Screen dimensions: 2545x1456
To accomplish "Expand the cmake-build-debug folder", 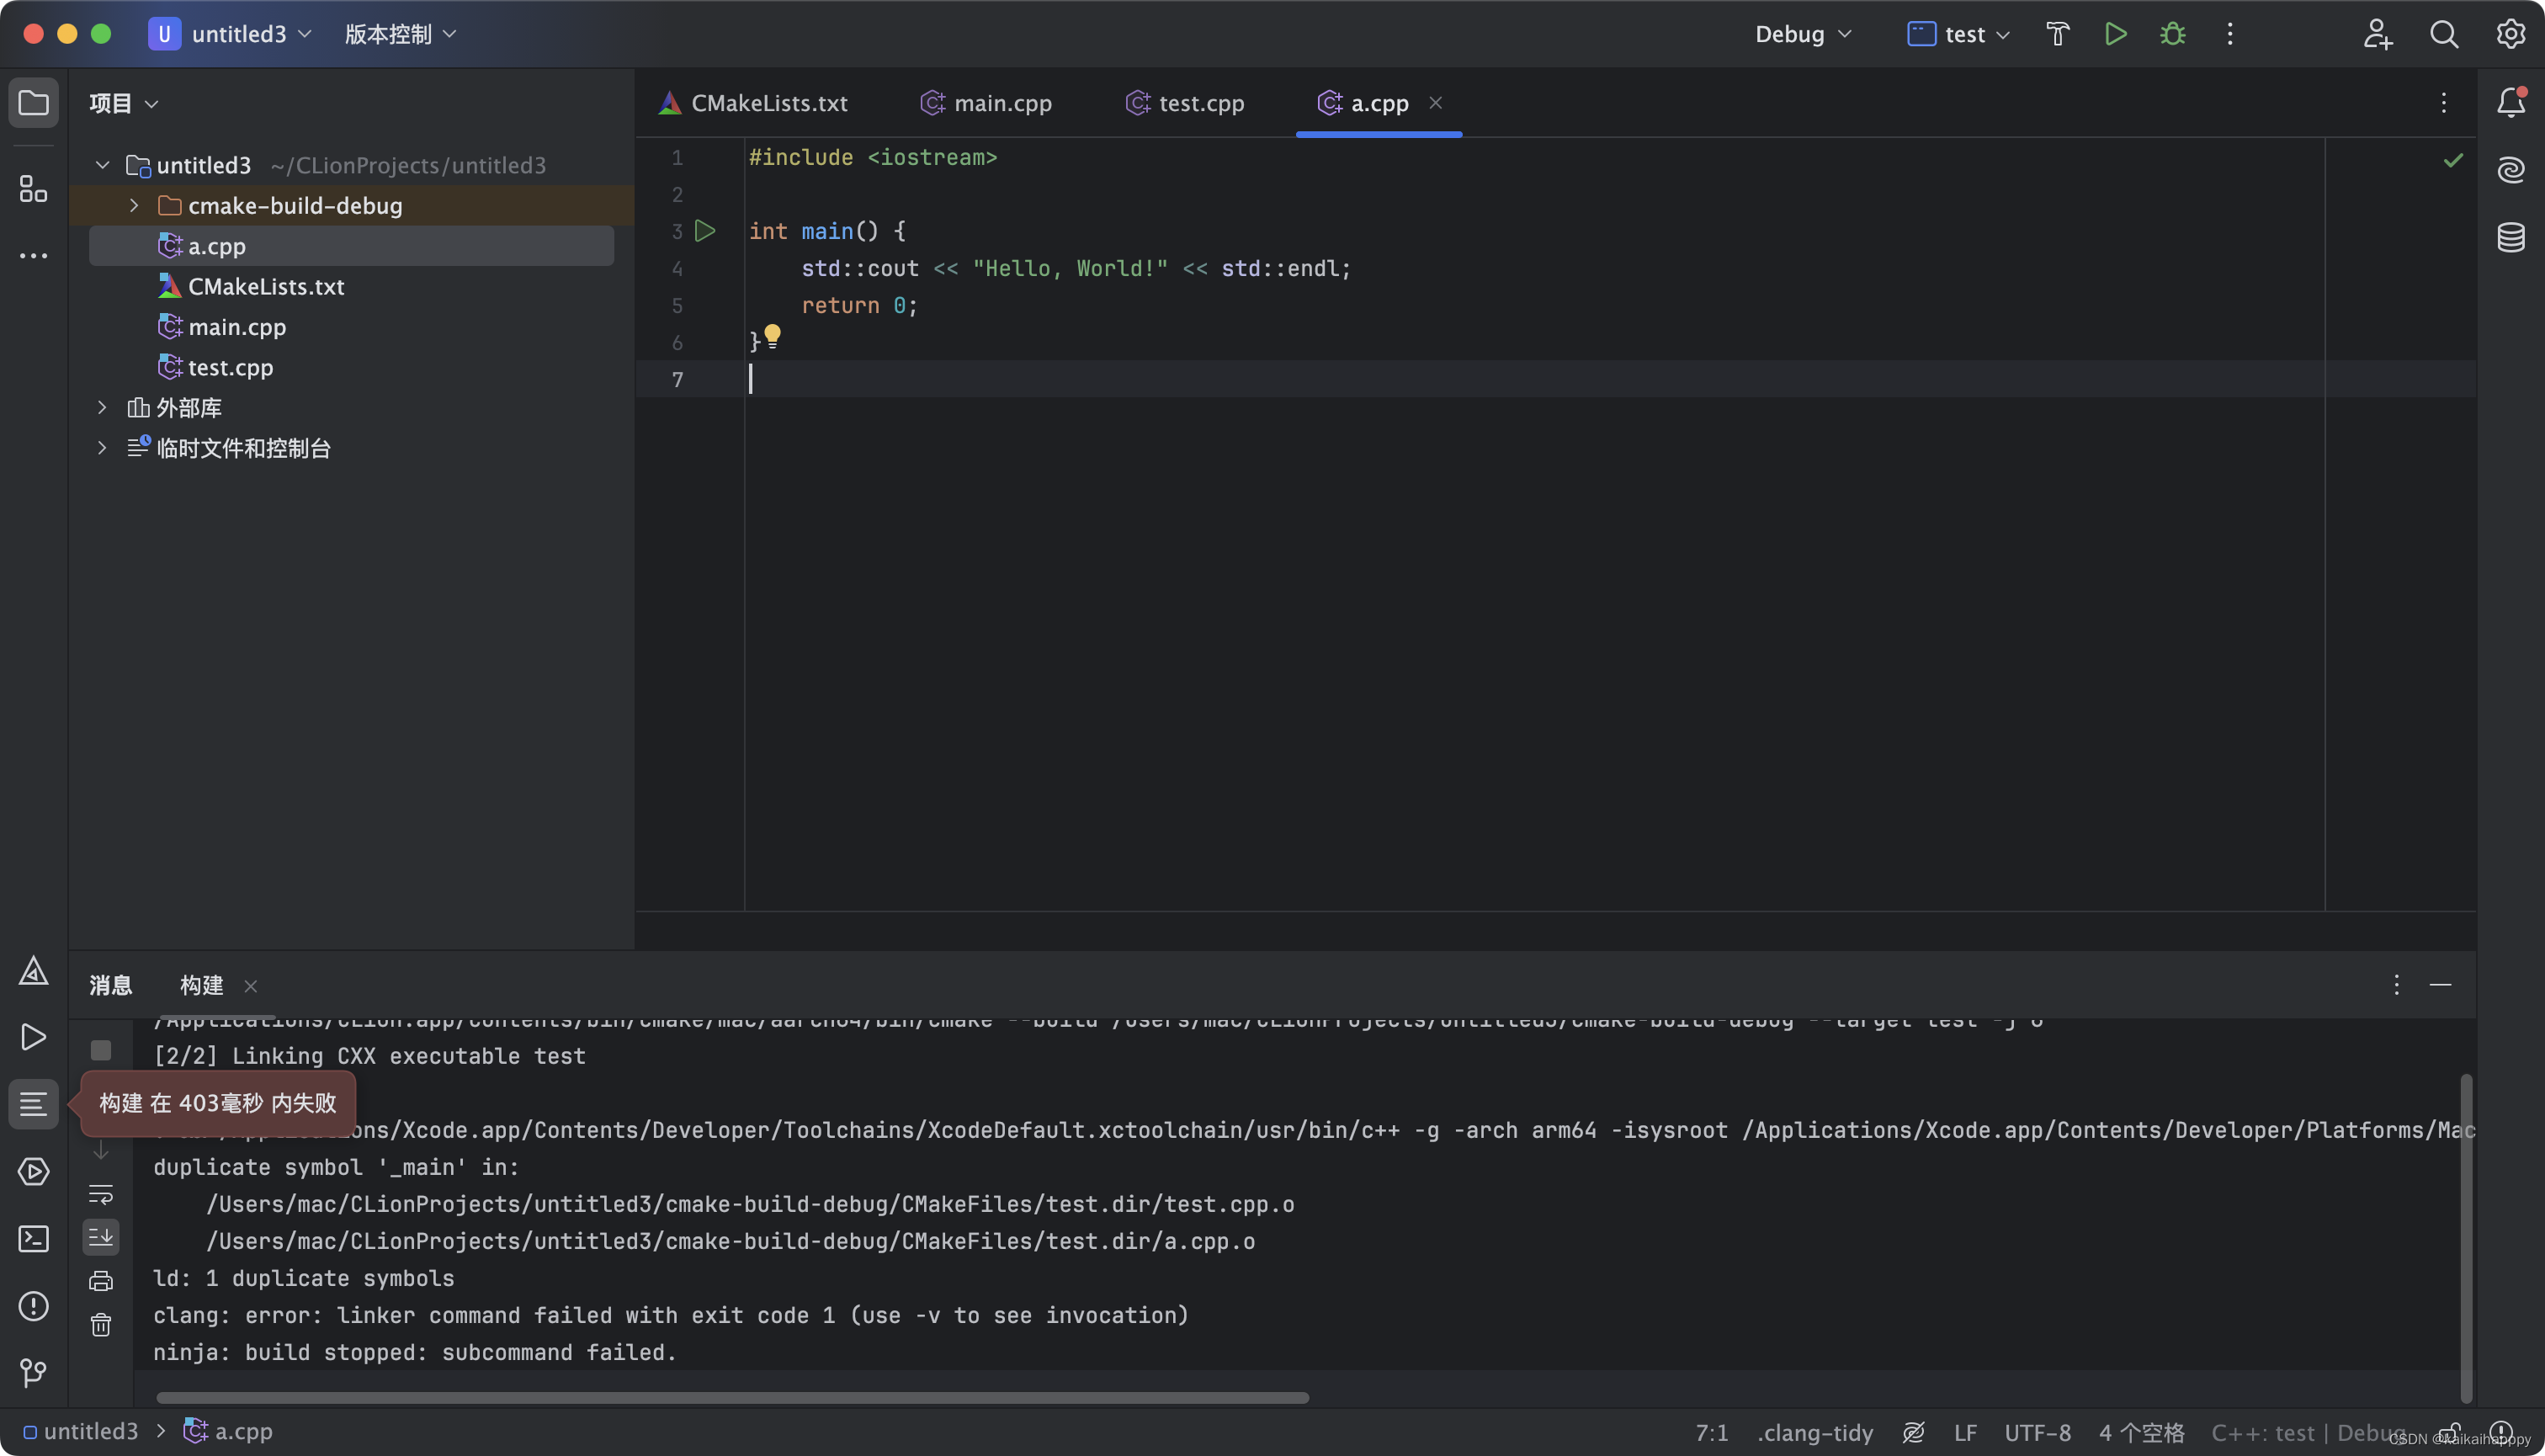I will coord(134,205).
